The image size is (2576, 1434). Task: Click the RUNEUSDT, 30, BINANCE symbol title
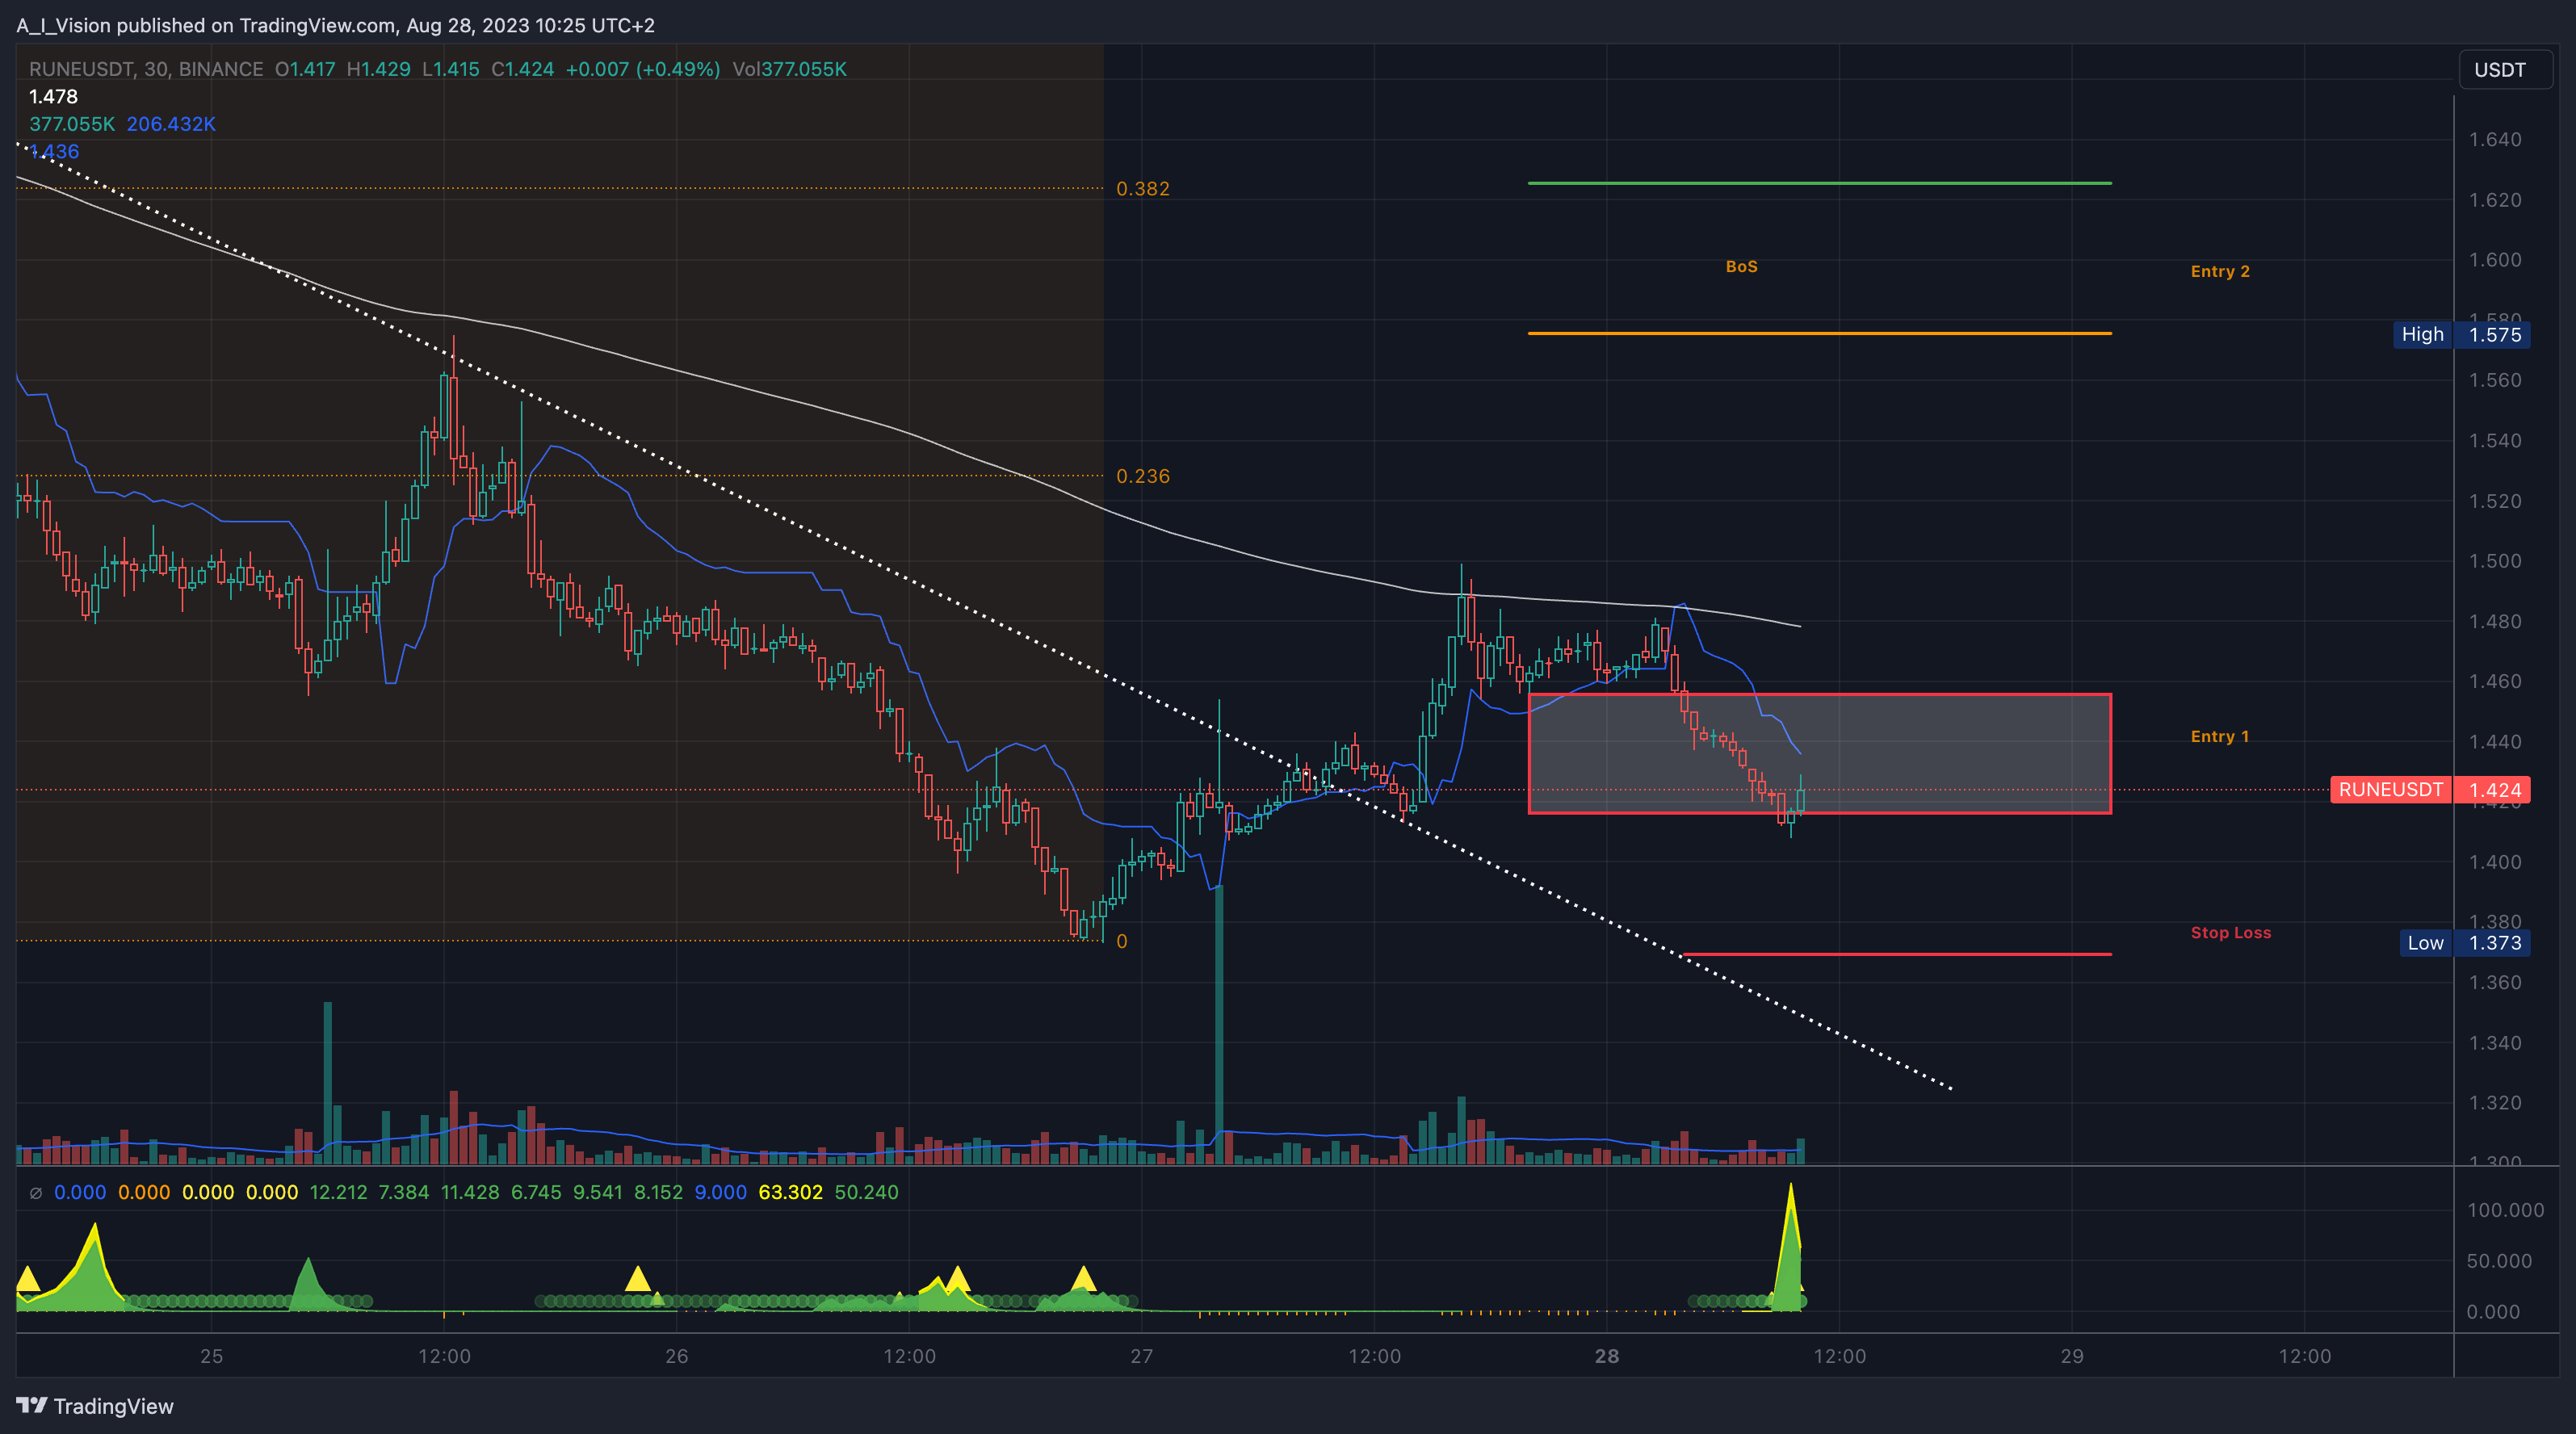point(146,69)
